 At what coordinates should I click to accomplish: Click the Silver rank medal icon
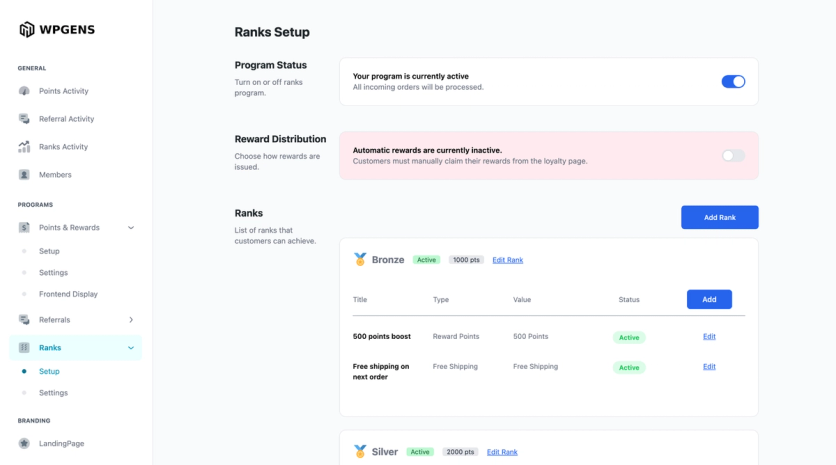360,452
